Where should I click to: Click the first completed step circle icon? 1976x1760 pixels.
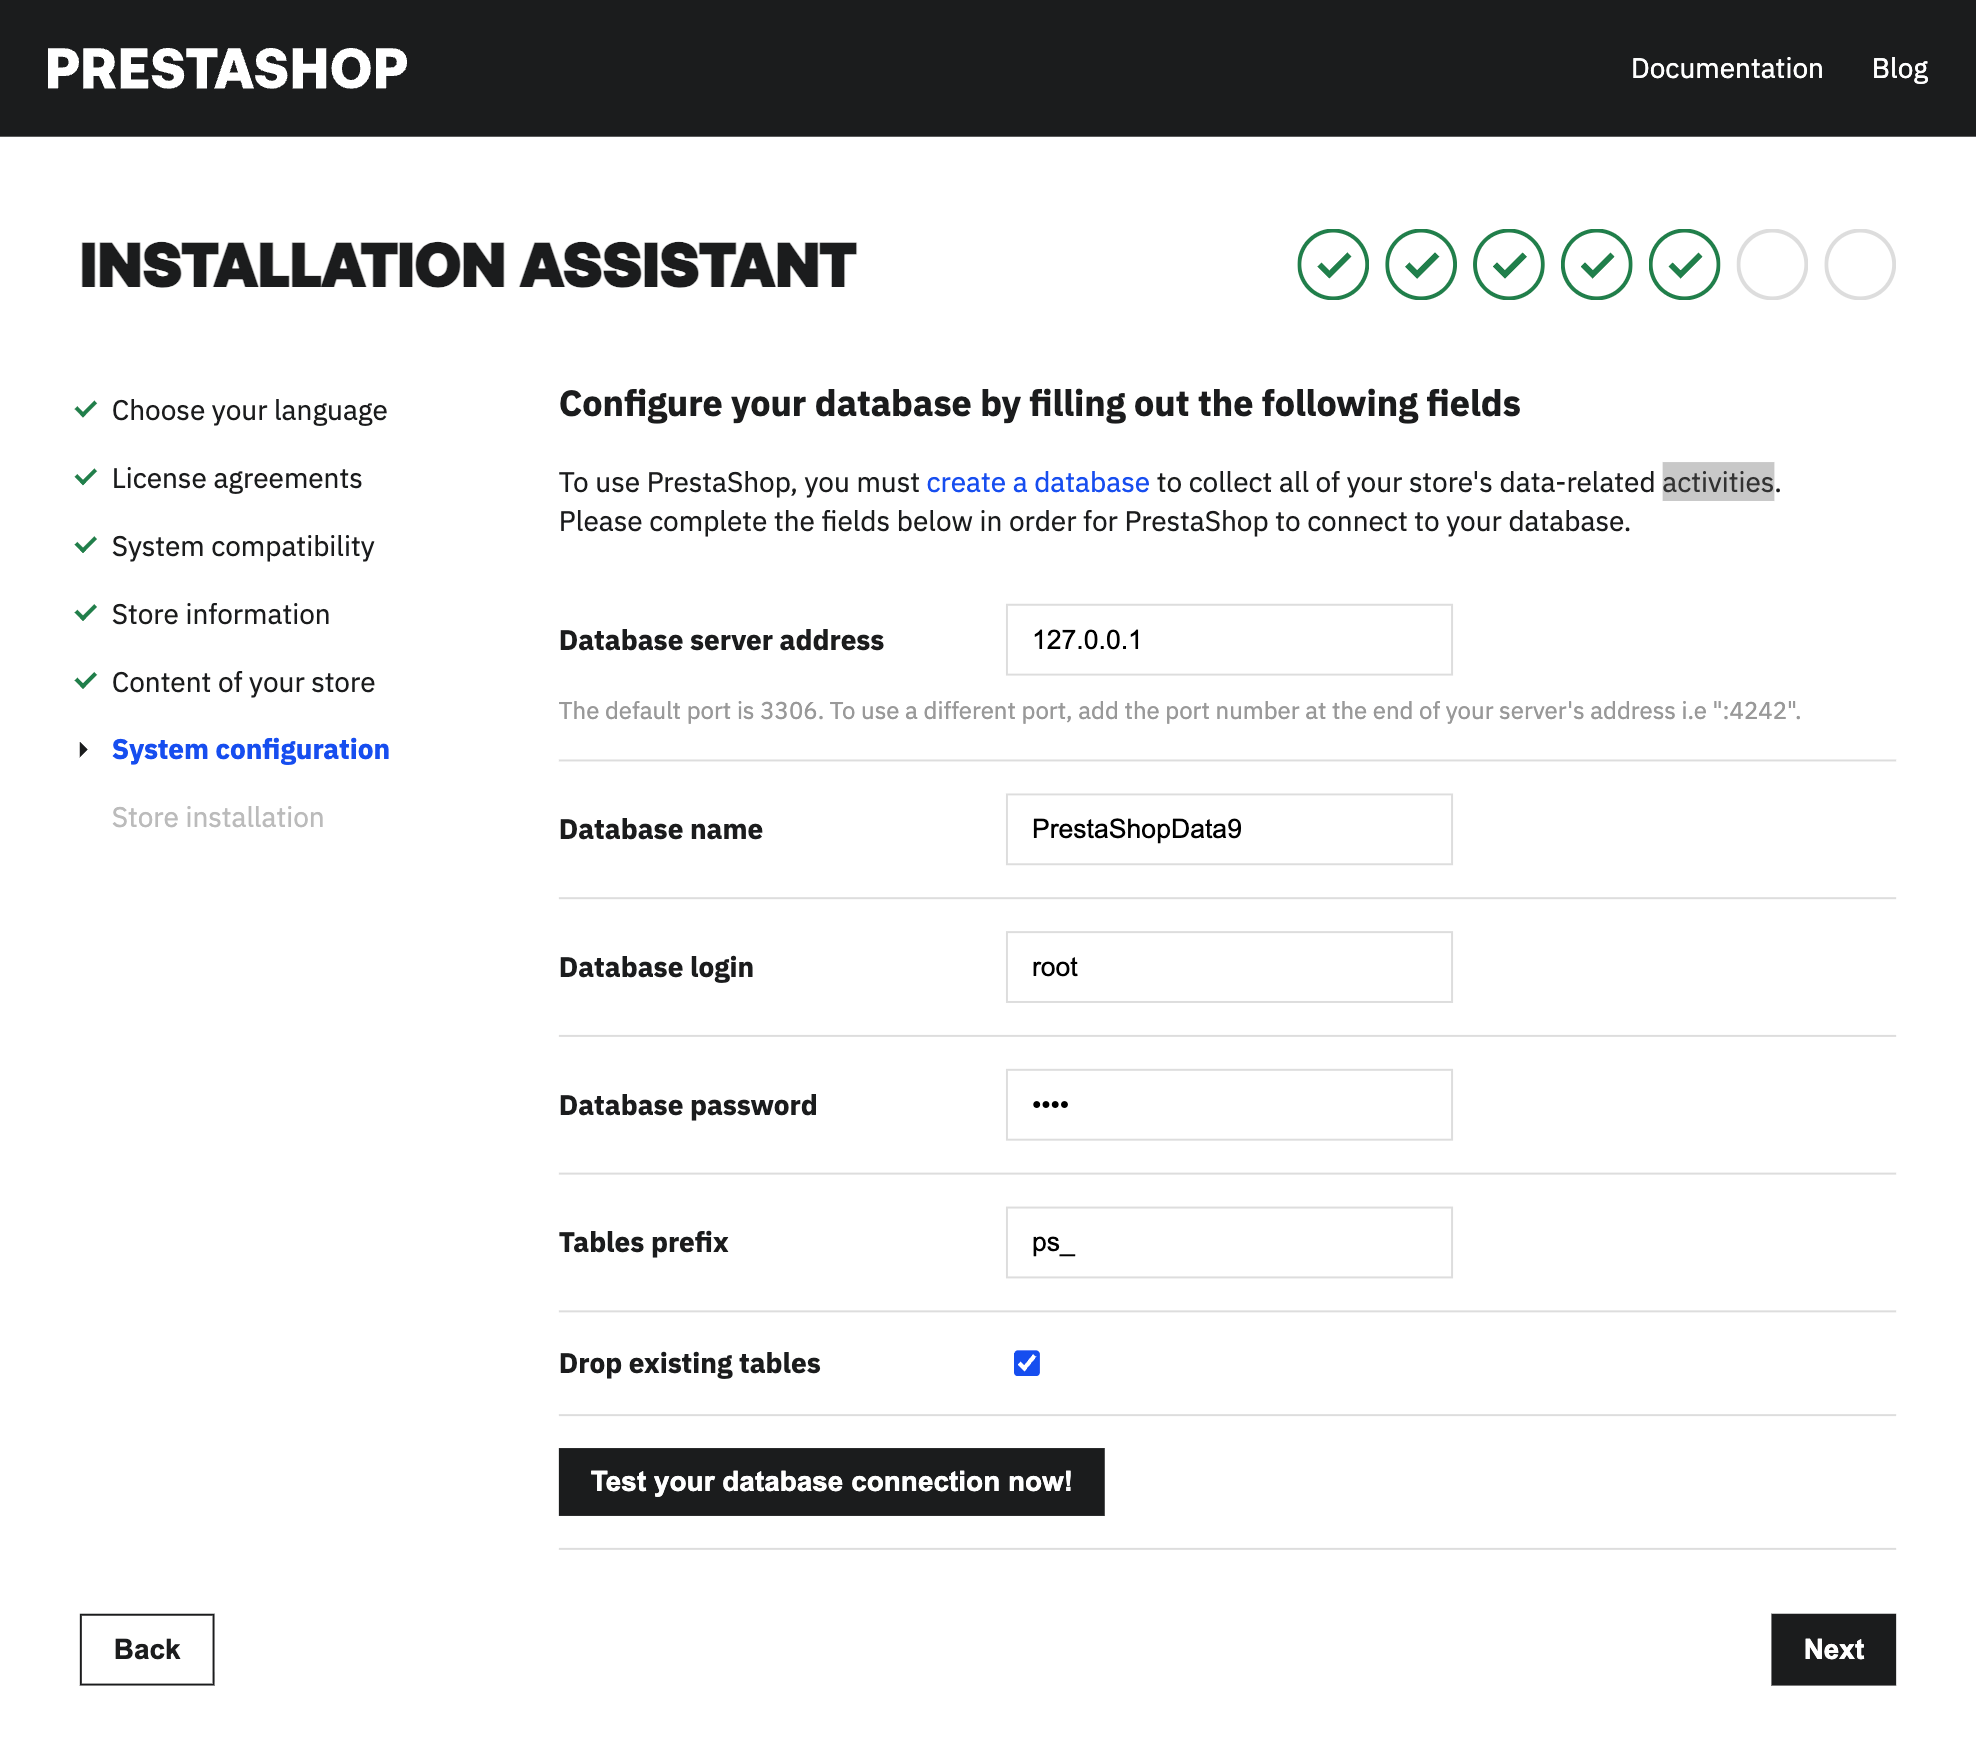tap(1332, 265)
